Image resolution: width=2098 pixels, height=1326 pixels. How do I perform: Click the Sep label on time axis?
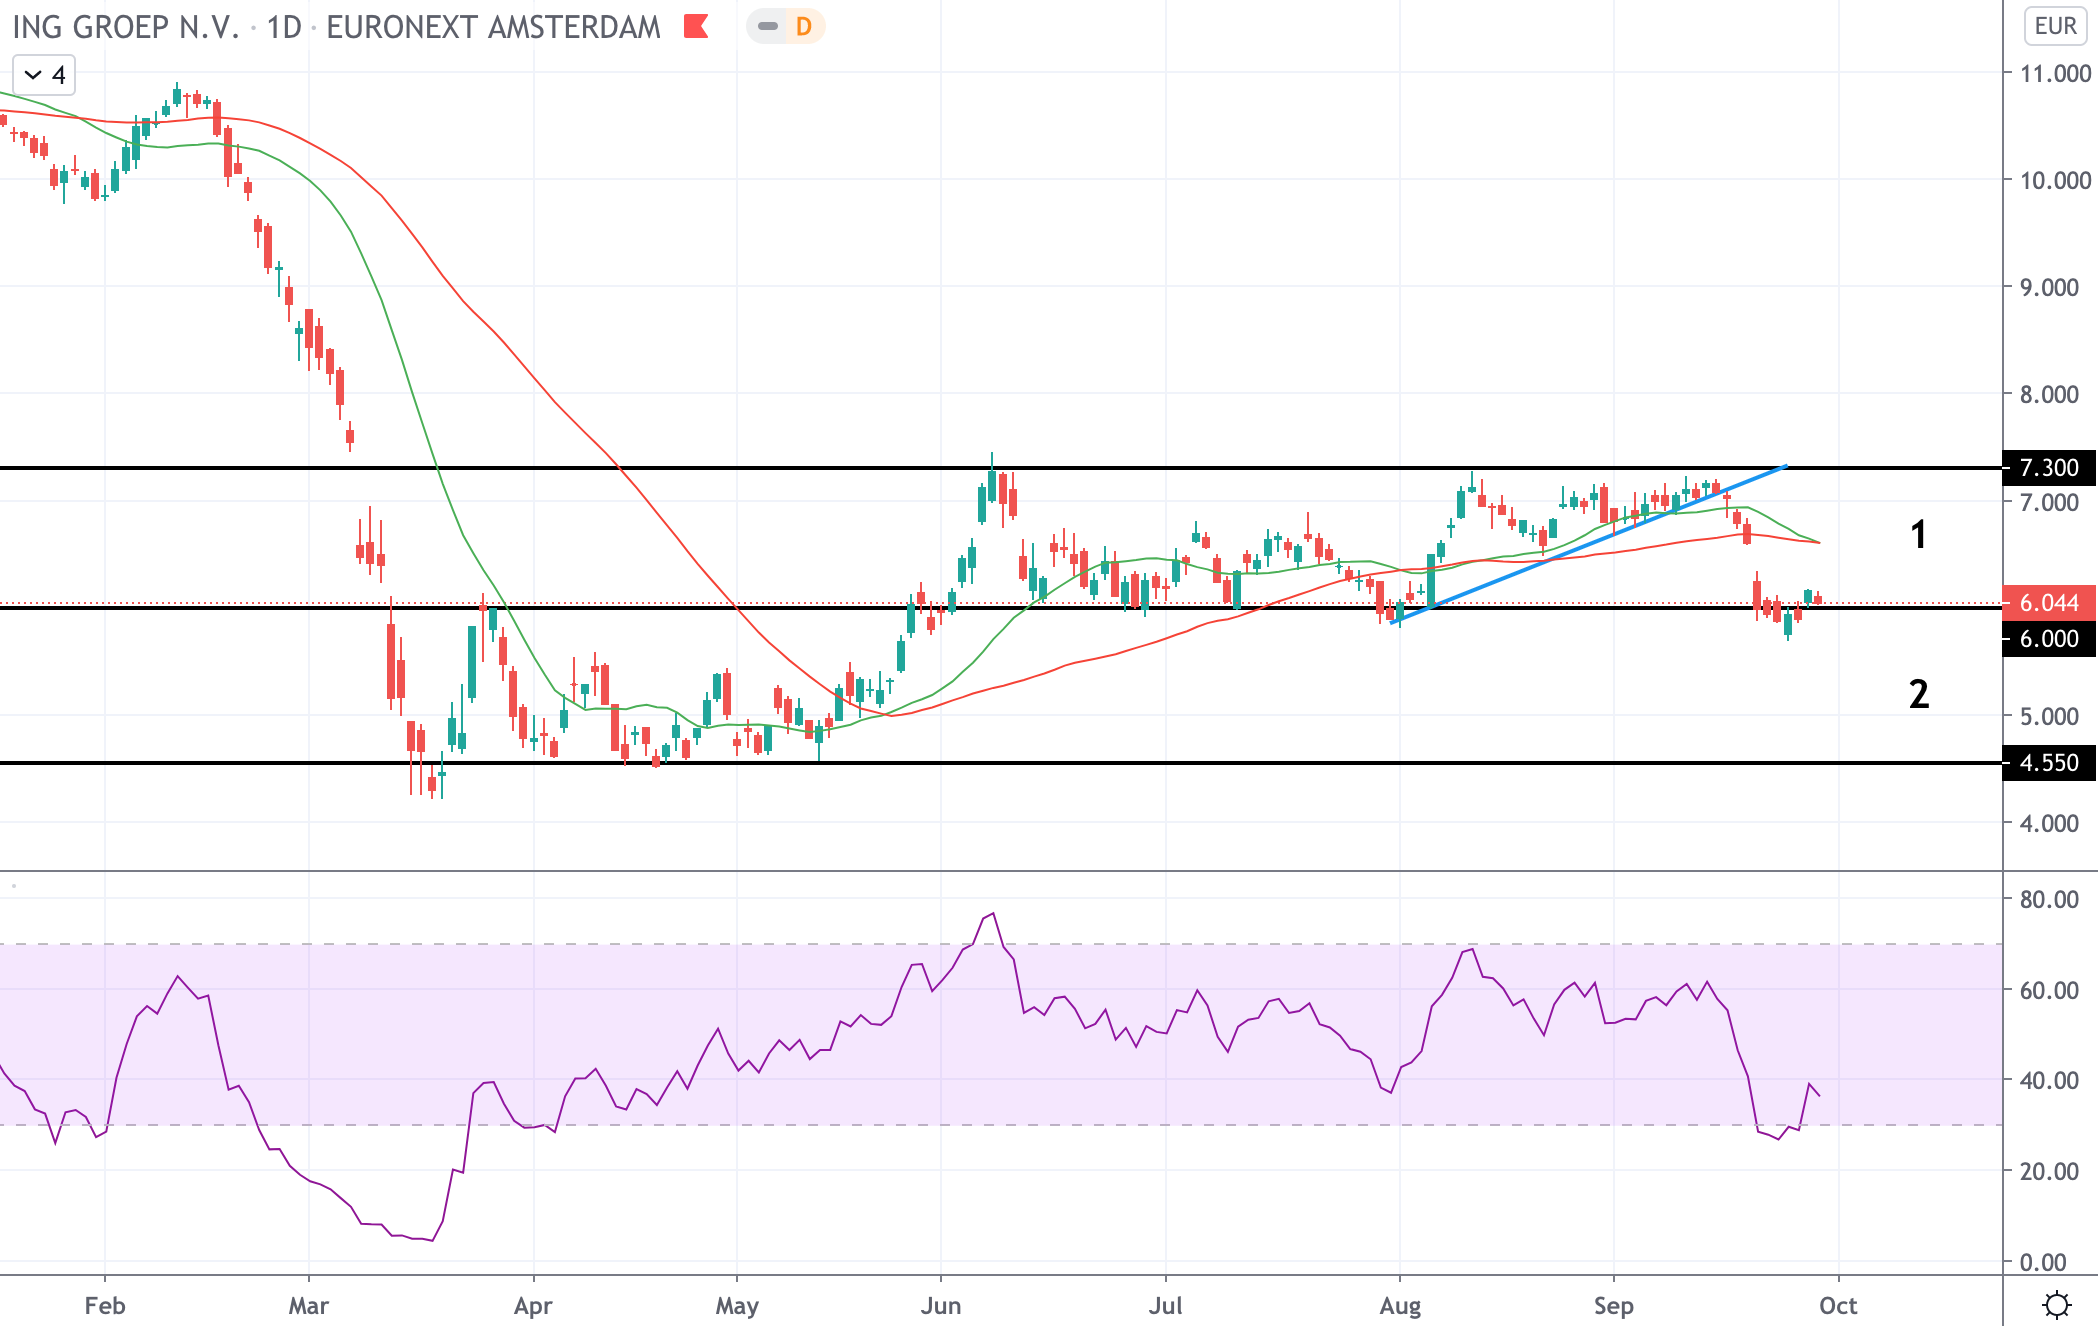point(1613,1305)
